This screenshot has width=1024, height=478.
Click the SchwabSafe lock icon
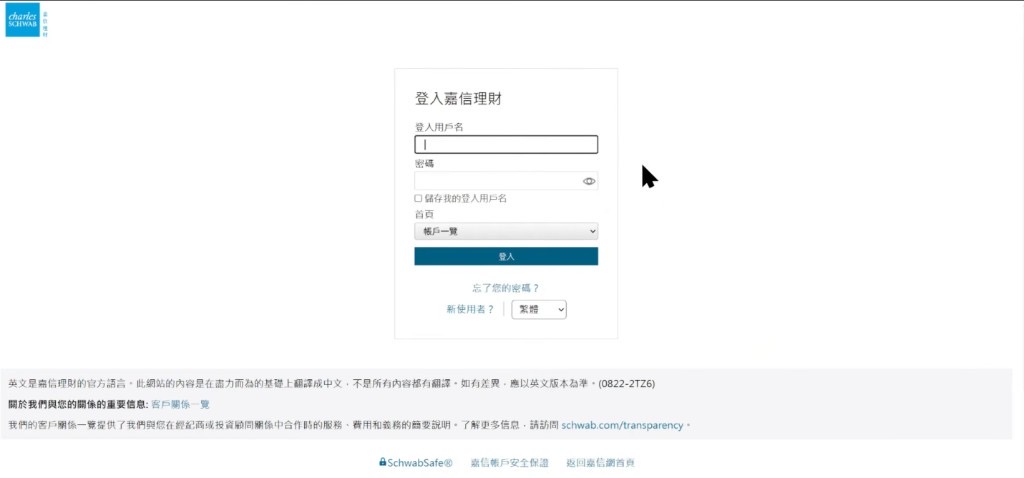[x=383, y=462]
